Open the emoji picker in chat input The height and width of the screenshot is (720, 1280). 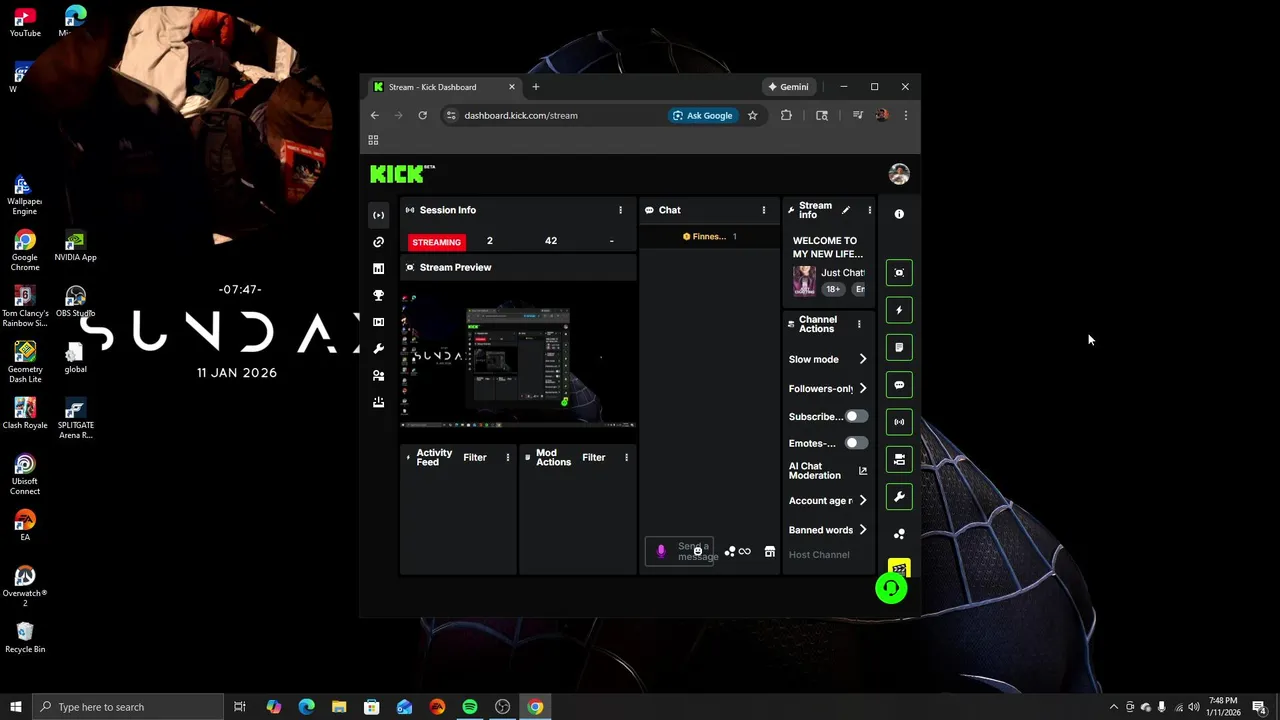tap(698, 552)
